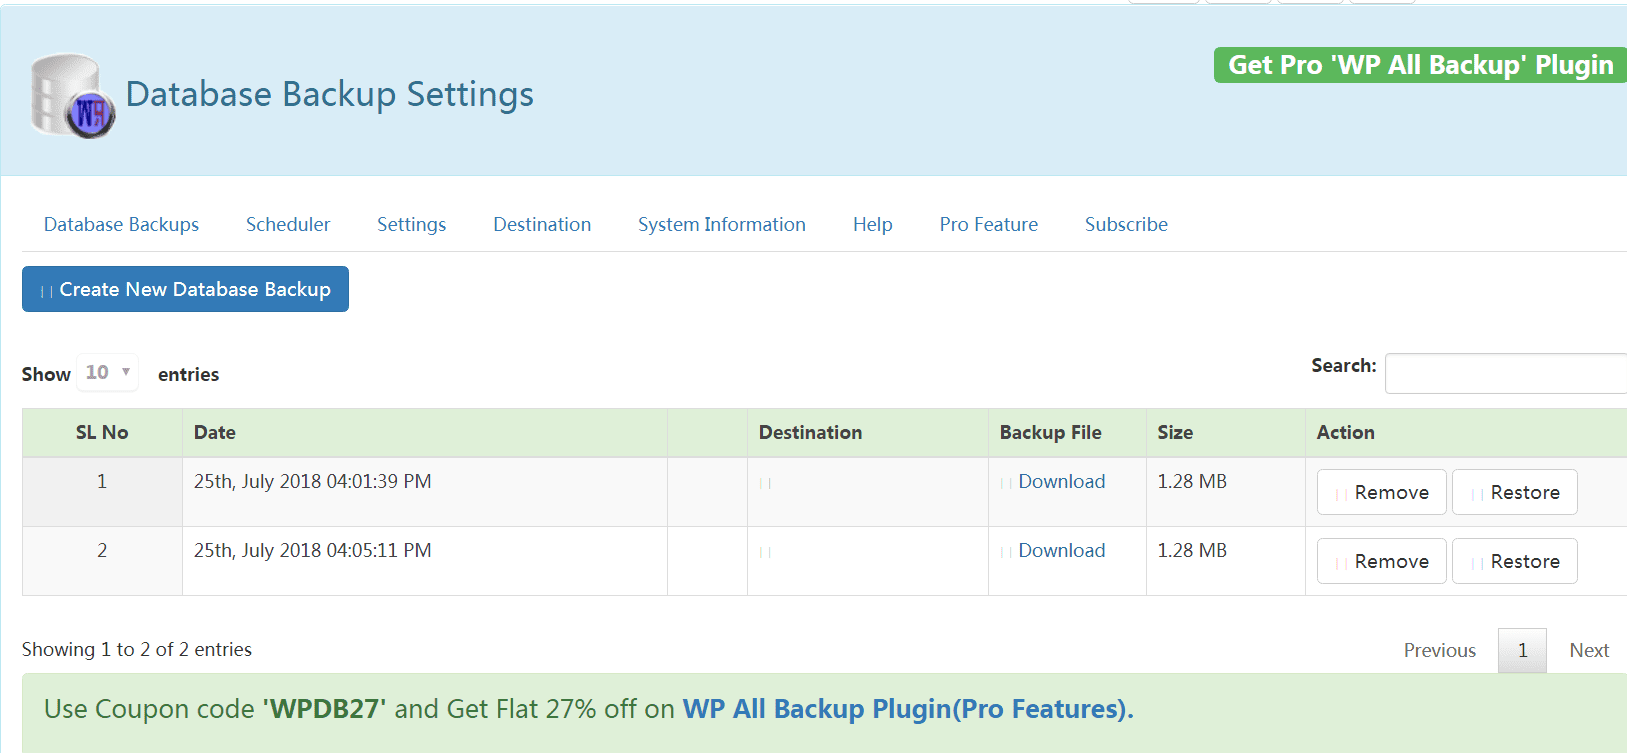Remove the first backup entry

(x=1381, y=492)
